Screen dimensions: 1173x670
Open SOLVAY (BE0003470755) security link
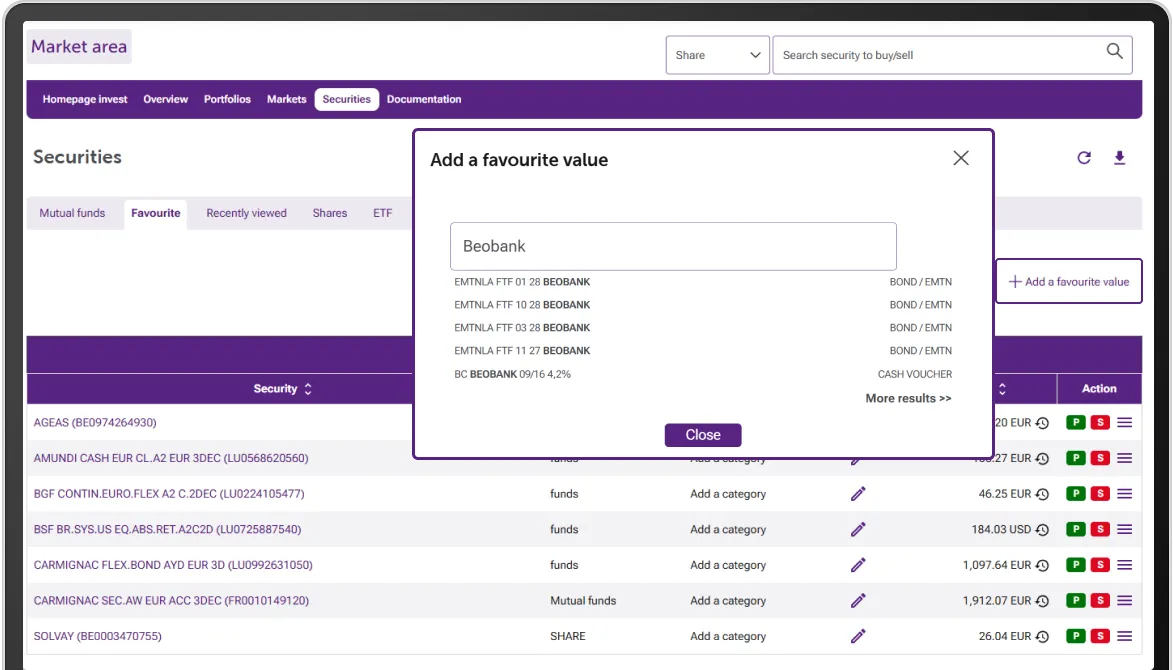97,636
